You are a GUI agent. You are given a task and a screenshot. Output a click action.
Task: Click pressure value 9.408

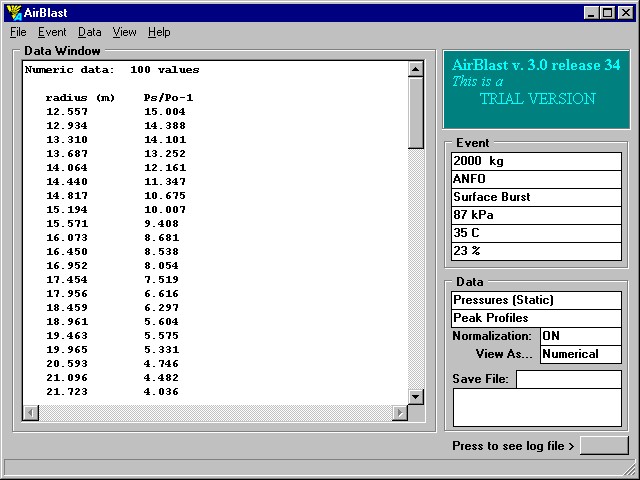[161, 224]
